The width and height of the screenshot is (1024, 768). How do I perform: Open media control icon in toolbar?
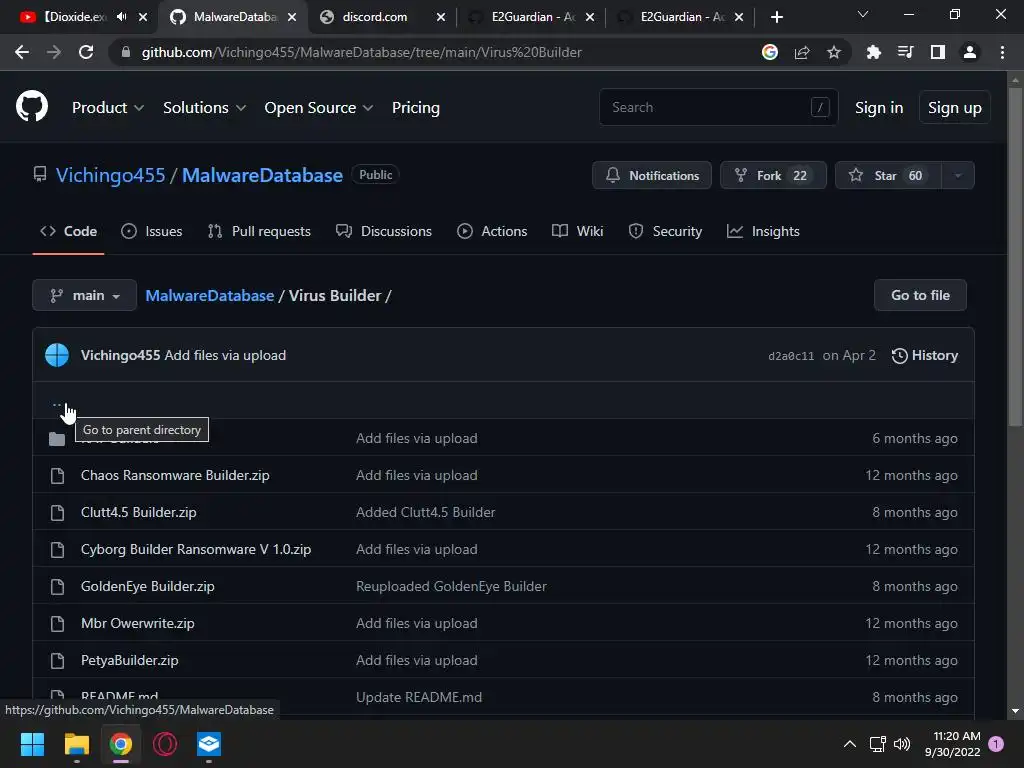click(x=905, y=52)
